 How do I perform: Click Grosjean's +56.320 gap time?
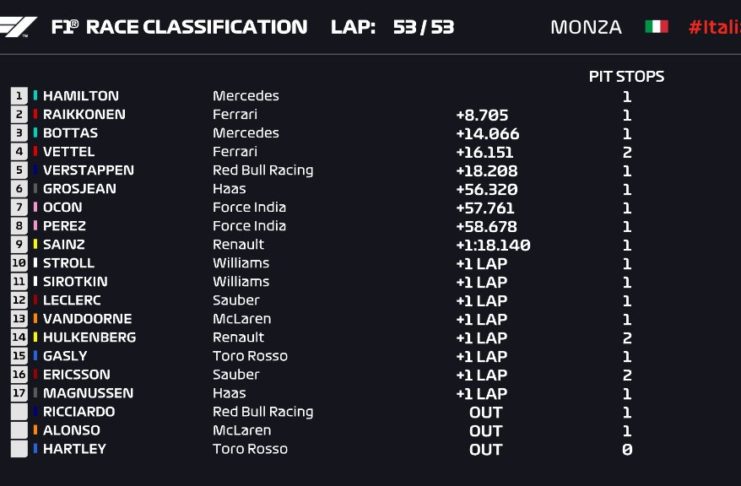[486, 189]
